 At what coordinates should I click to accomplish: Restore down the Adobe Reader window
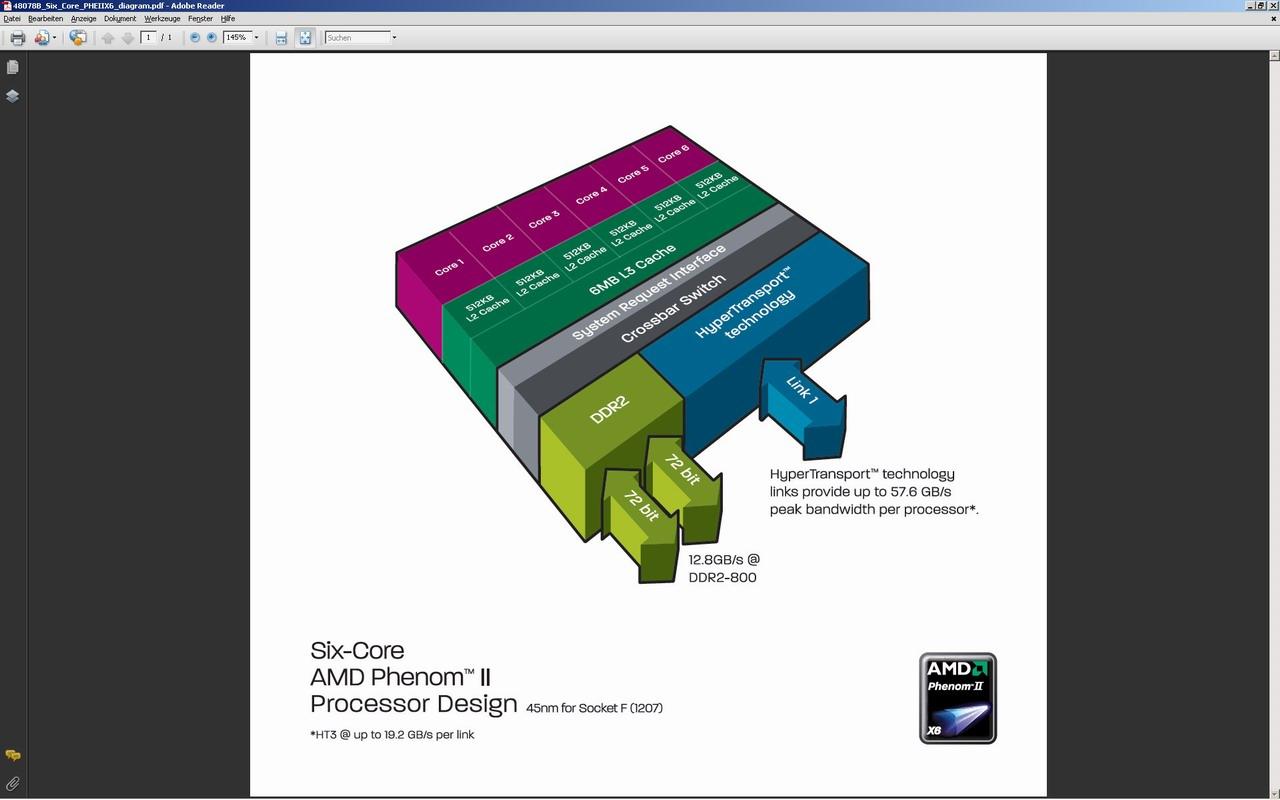pyautogui.click(x=1260, y=5)
